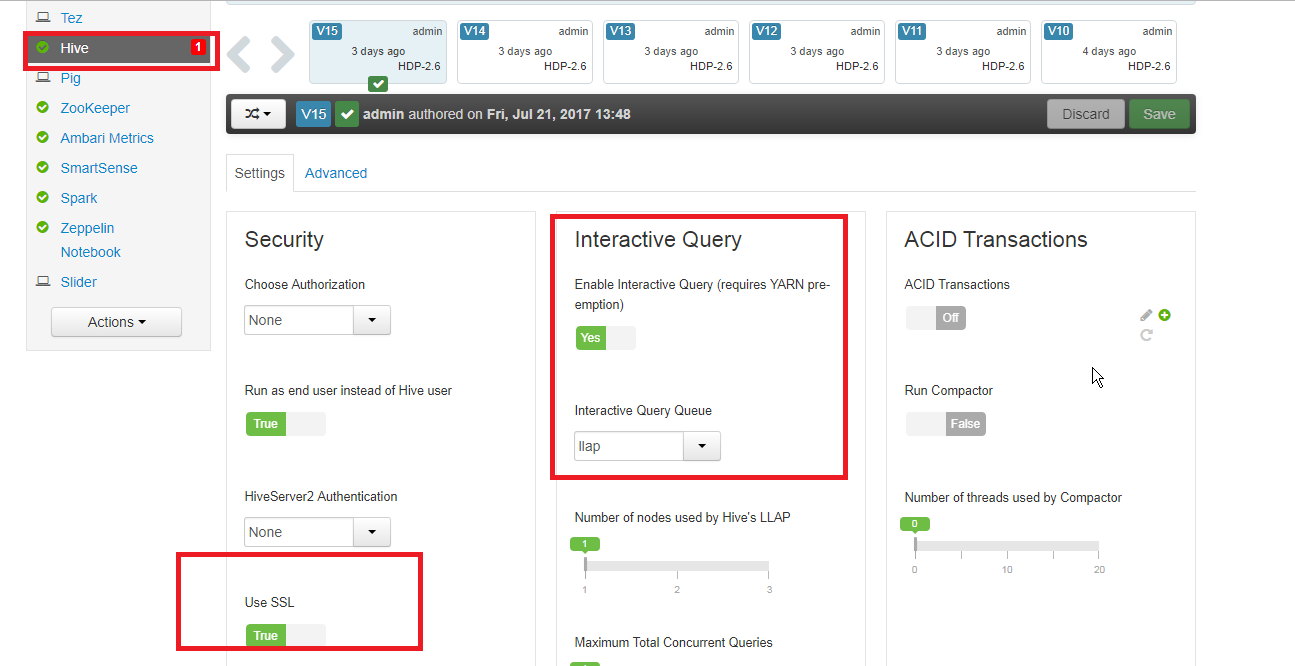1295x666 pixels.
Task: Expand the version compare shuffle dropdown
Action: pos(258,114)
